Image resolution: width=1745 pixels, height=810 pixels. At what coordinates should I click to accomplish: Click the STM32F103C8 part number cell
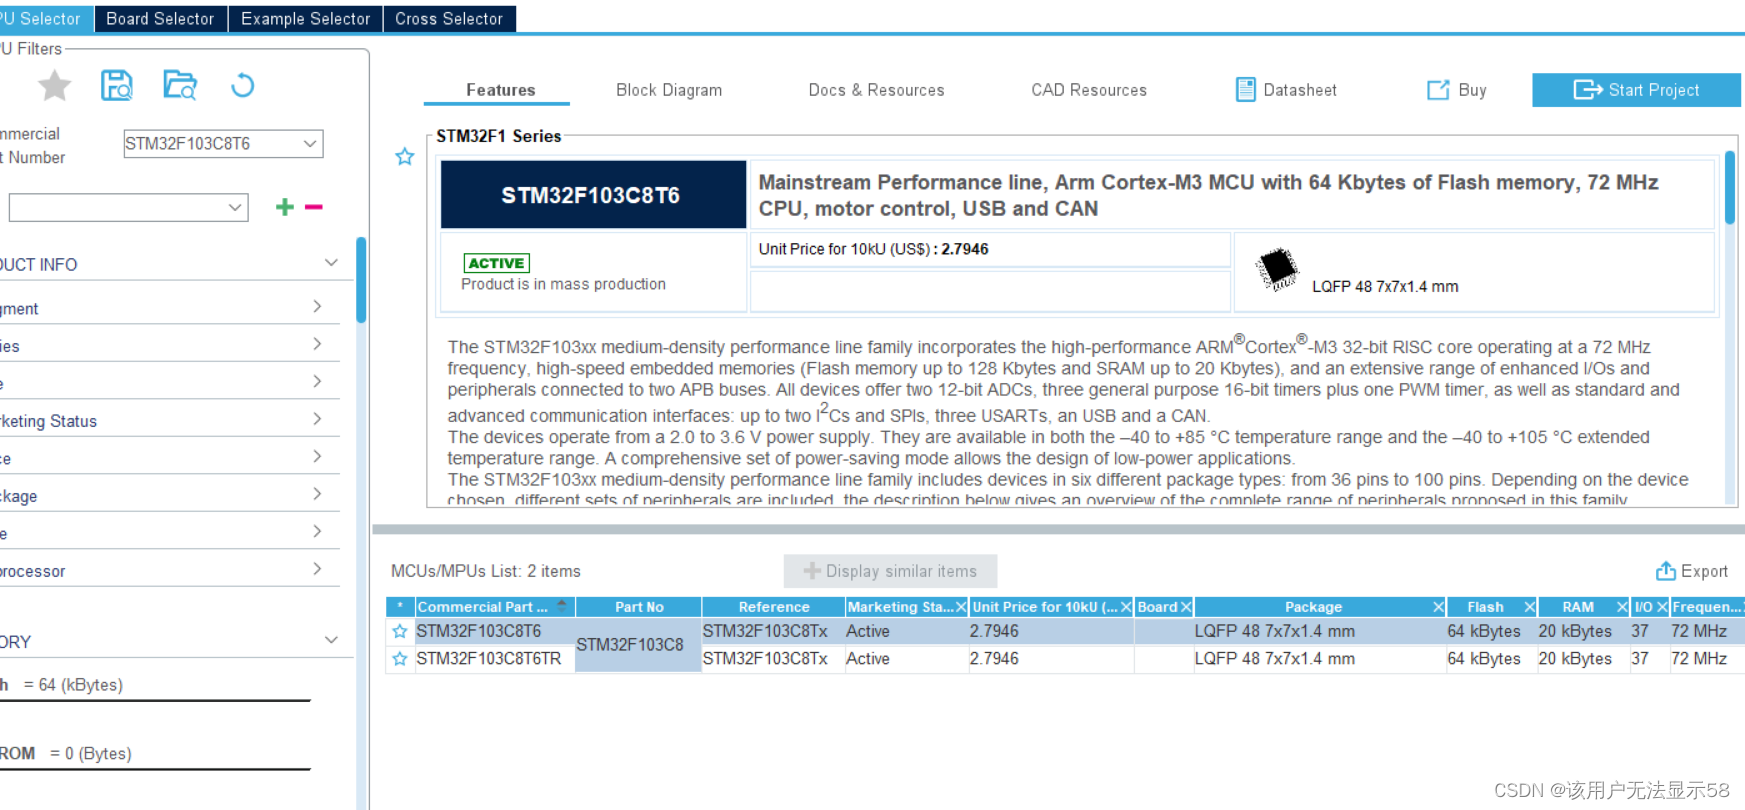(x=638, y=645)
